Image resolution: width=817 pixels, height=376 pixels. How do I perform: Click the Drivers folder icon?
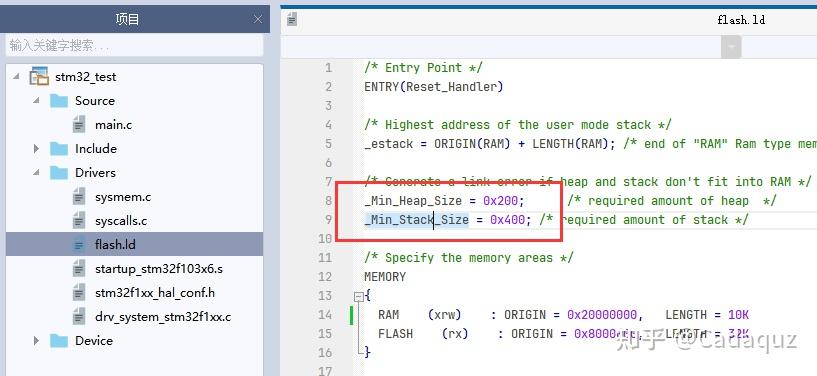point(59,172)
